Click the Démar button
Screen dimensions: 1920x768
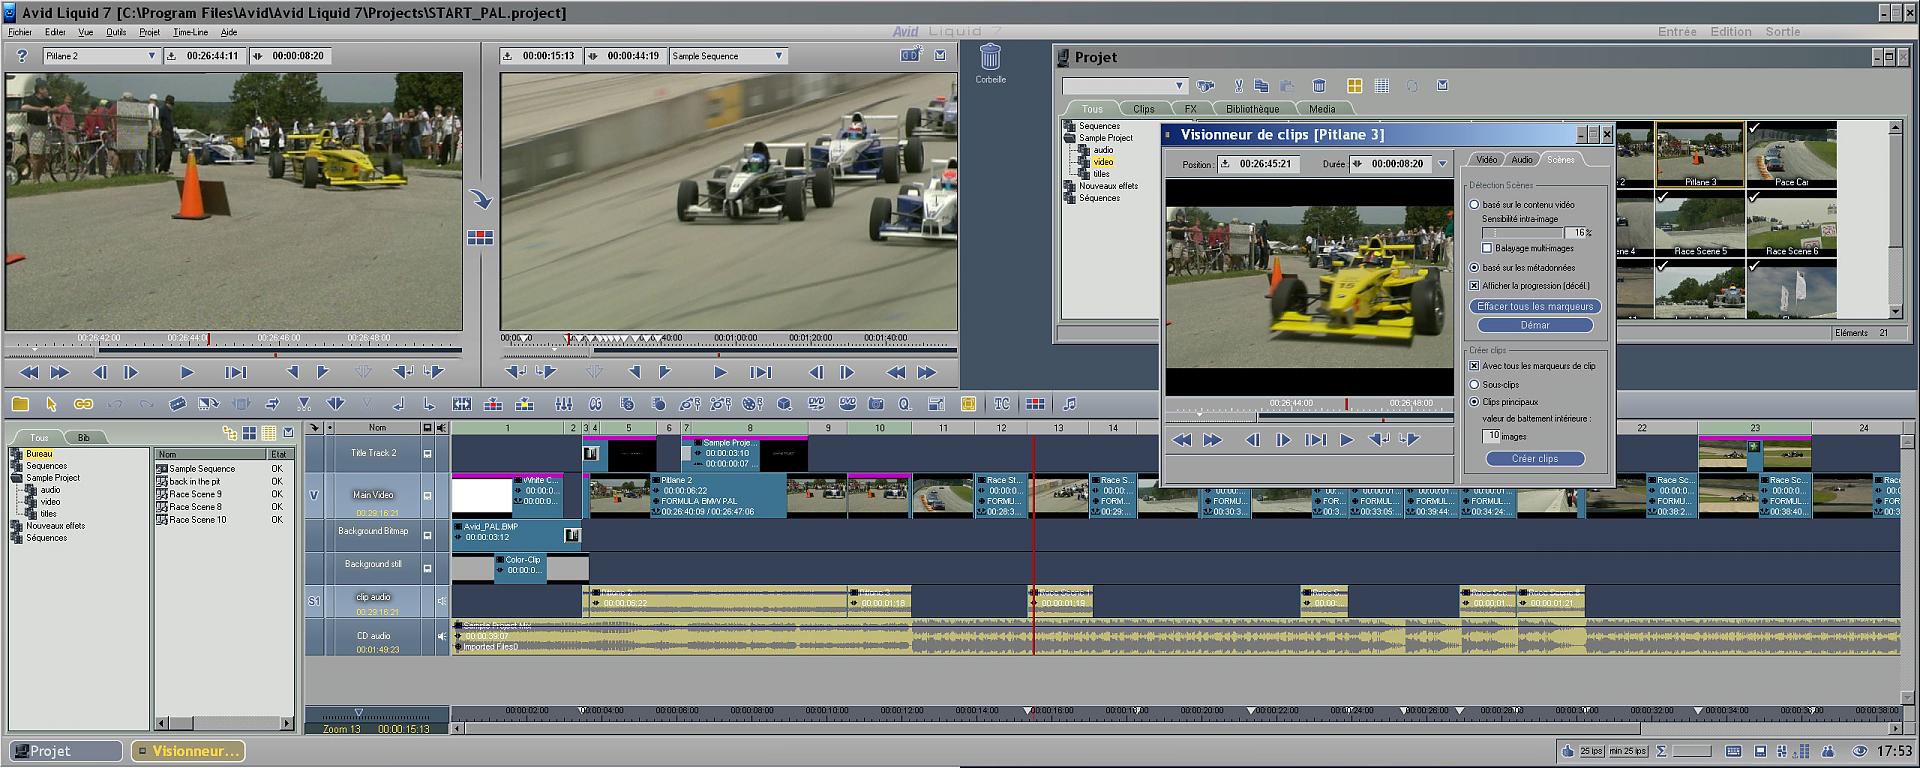[1535, 325]
